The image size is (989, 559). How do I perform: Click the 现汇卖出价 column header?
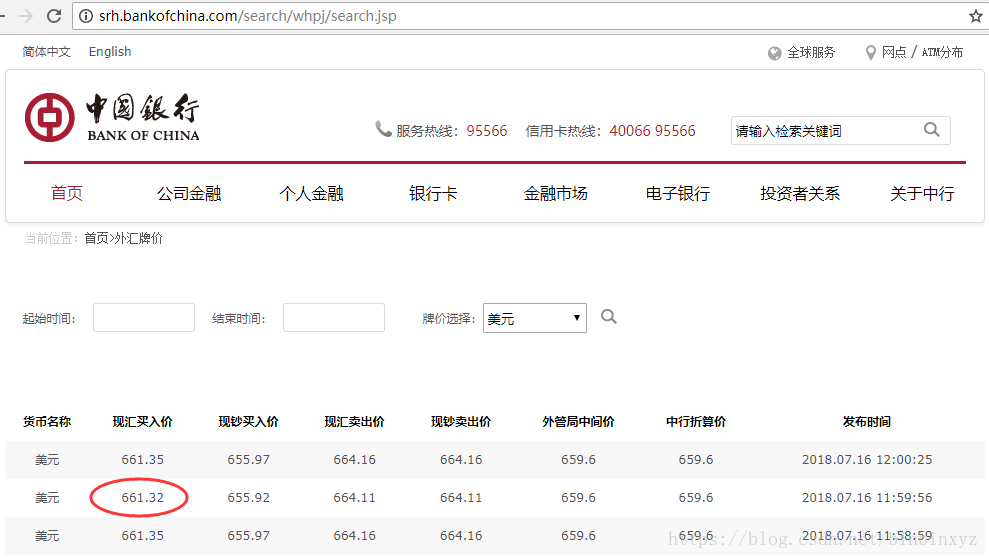(354, 421)
